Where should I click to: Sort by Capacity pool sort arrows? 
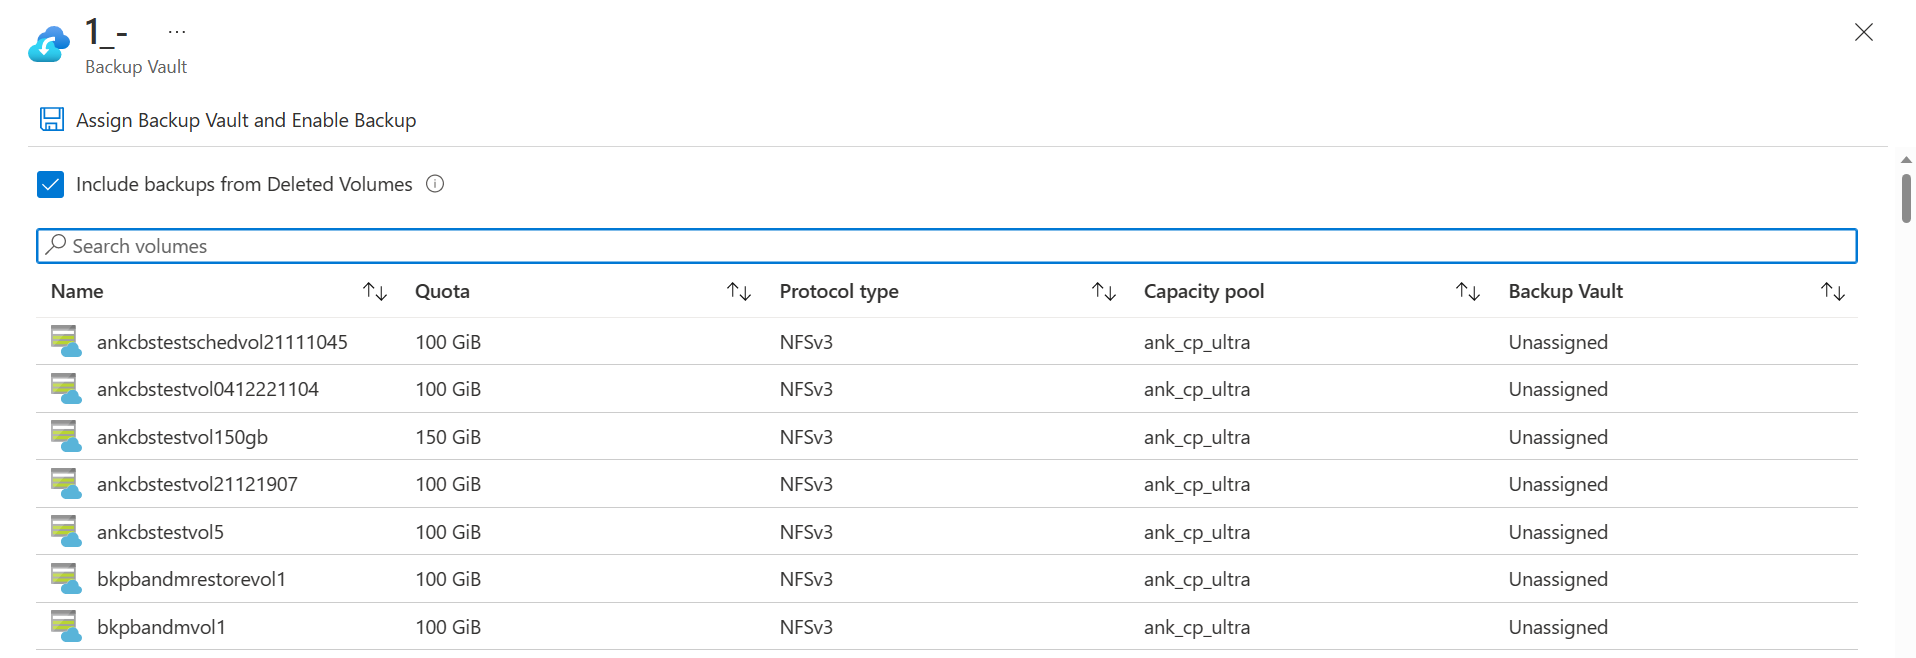click(x=1468, y=291)
